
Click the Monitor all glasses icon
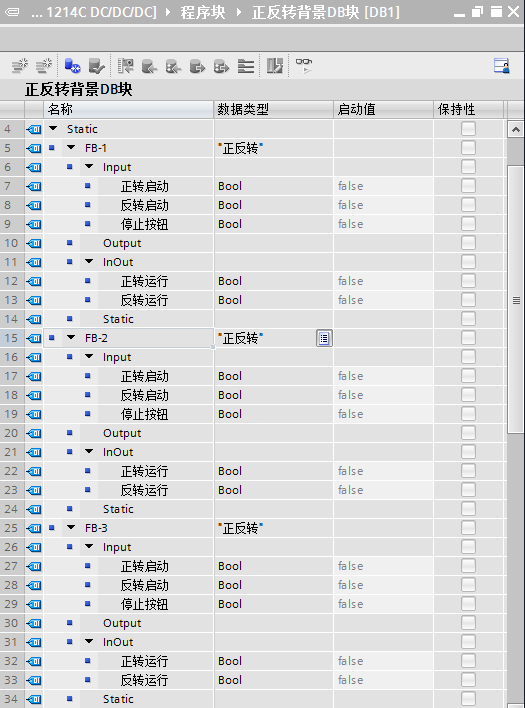304,66
